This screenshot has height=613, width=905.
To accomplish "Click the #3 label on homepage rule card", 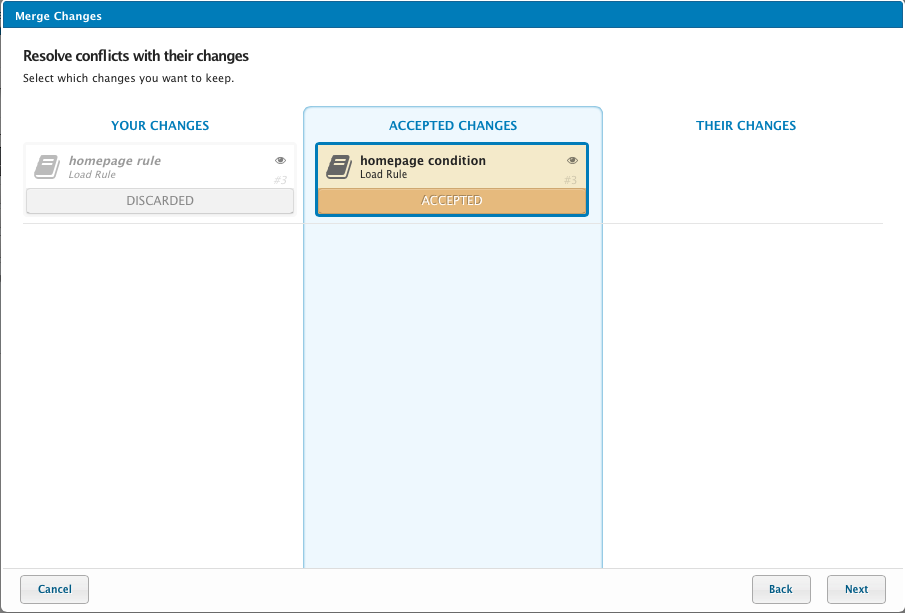I will [280, 180].
